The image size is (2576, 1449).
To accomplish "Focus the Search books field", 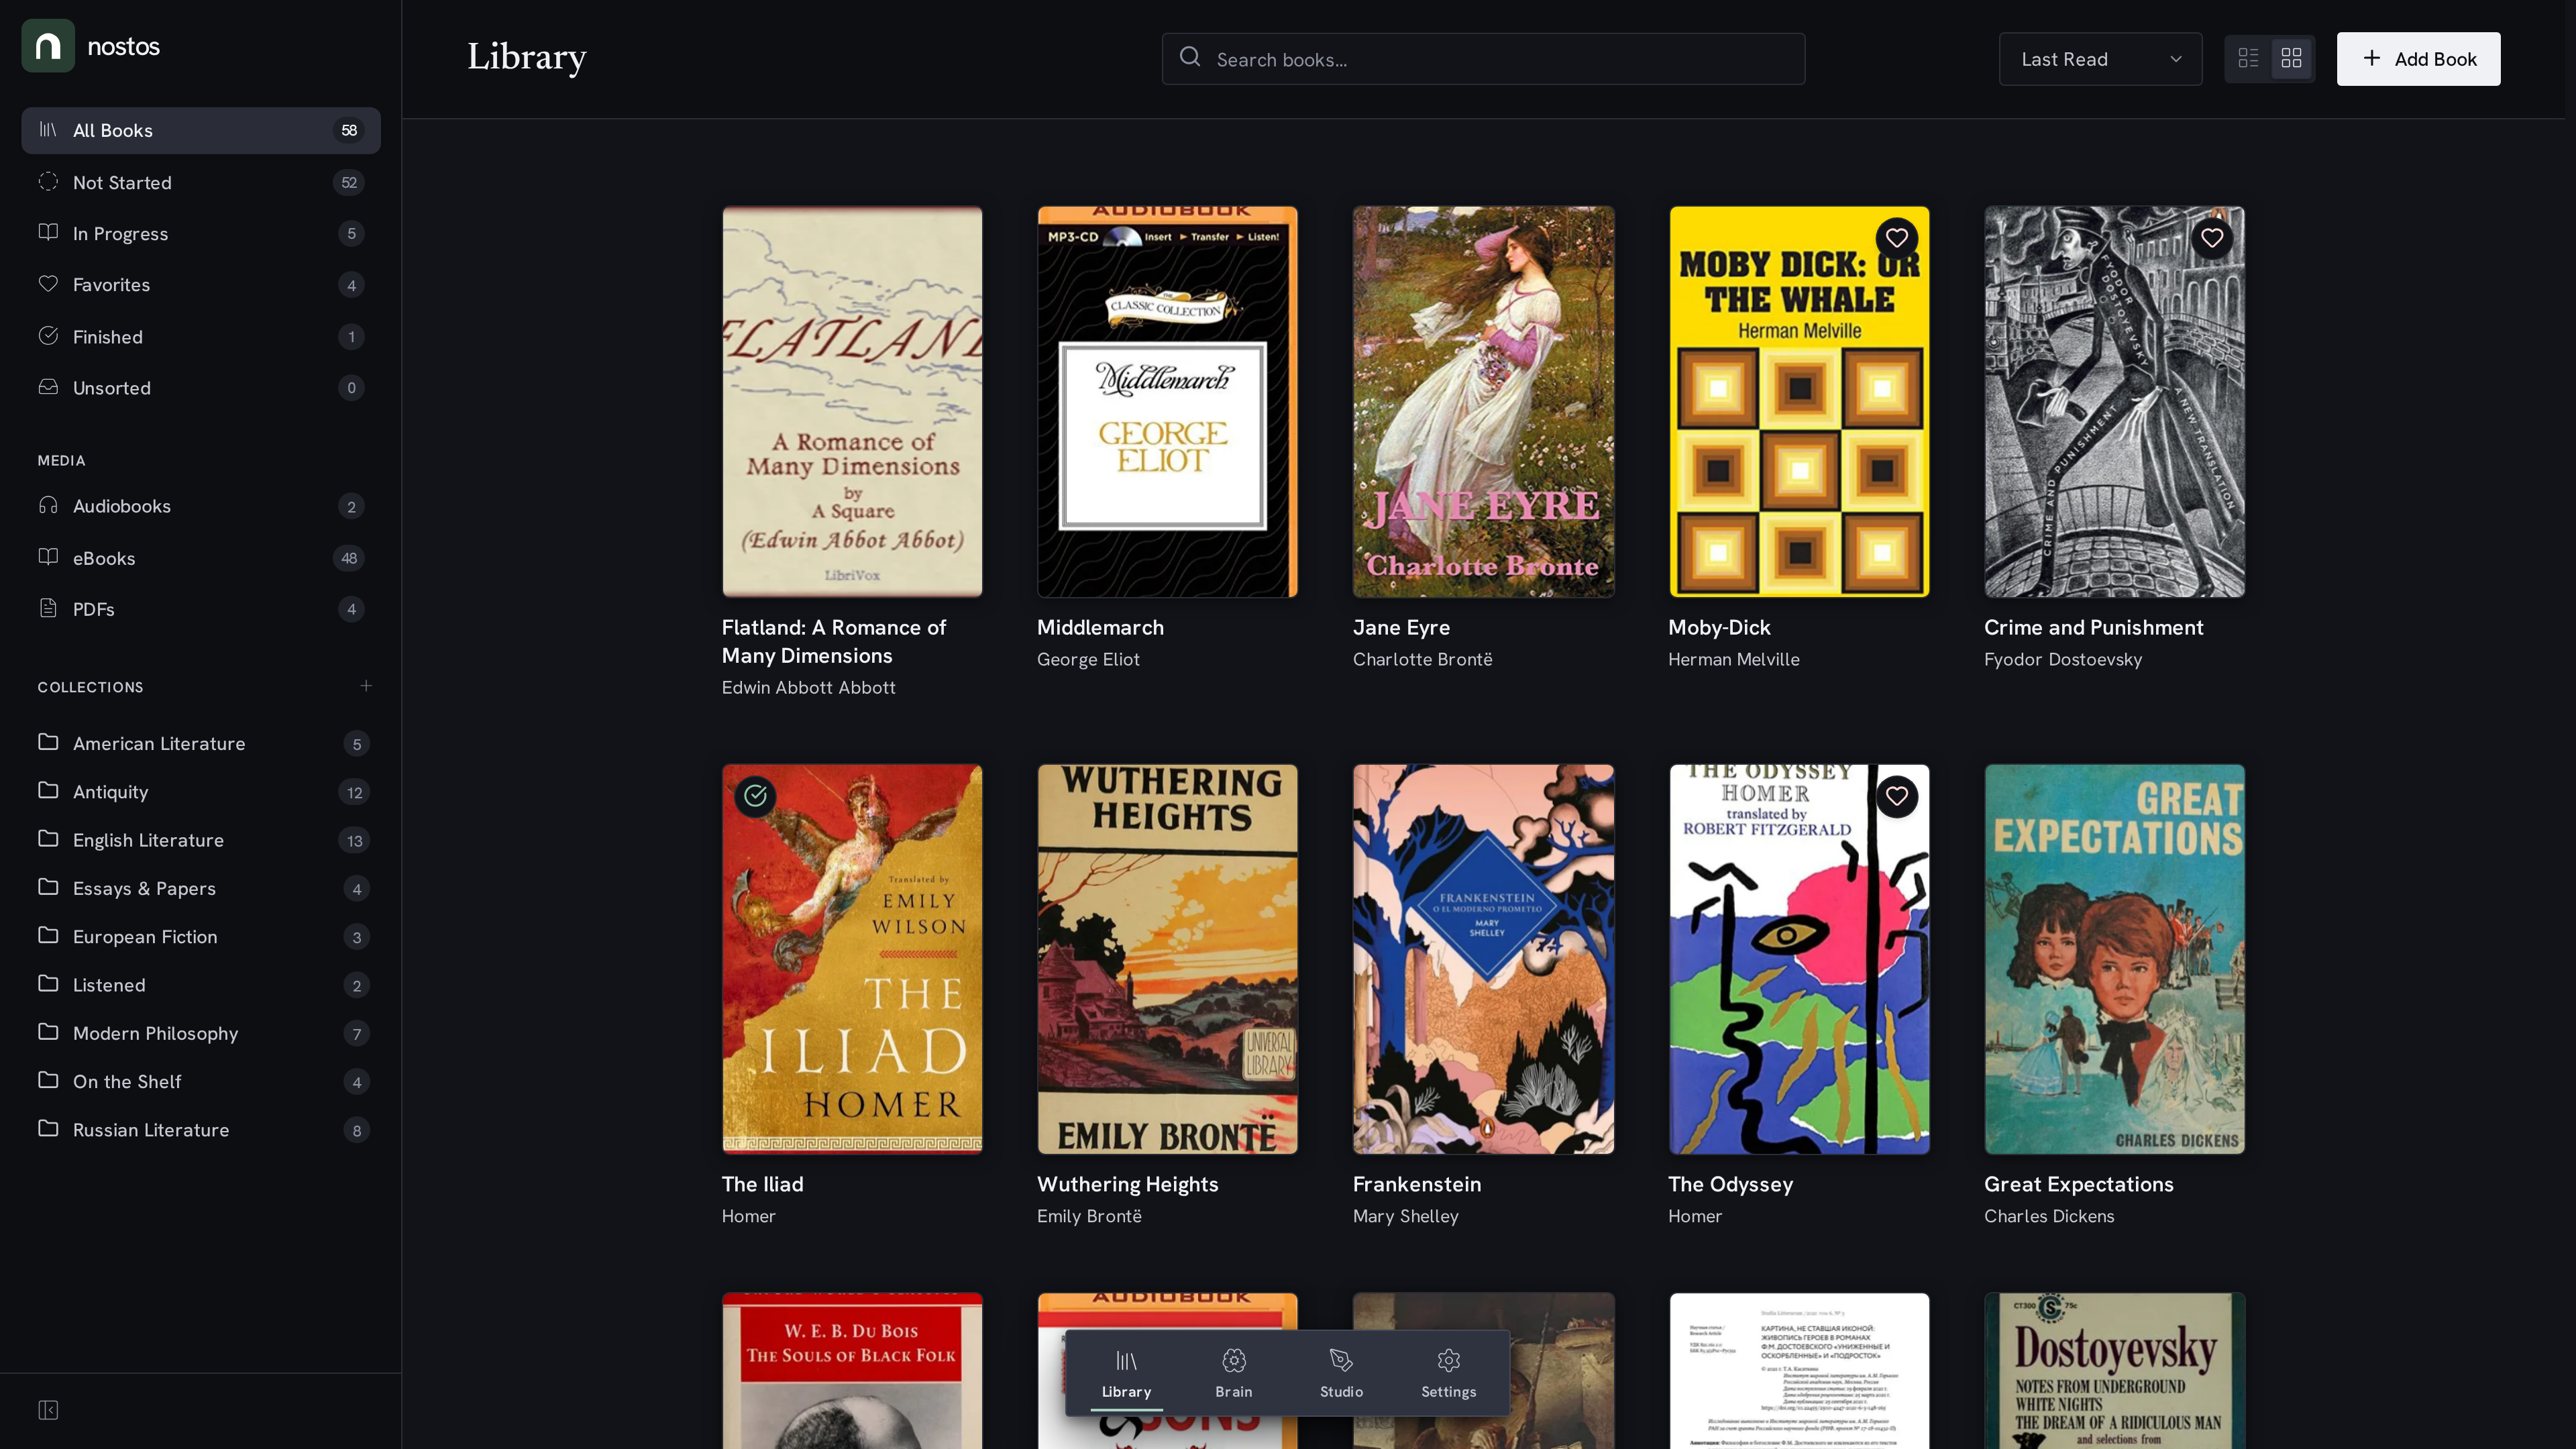I will tap(1483, 59).
